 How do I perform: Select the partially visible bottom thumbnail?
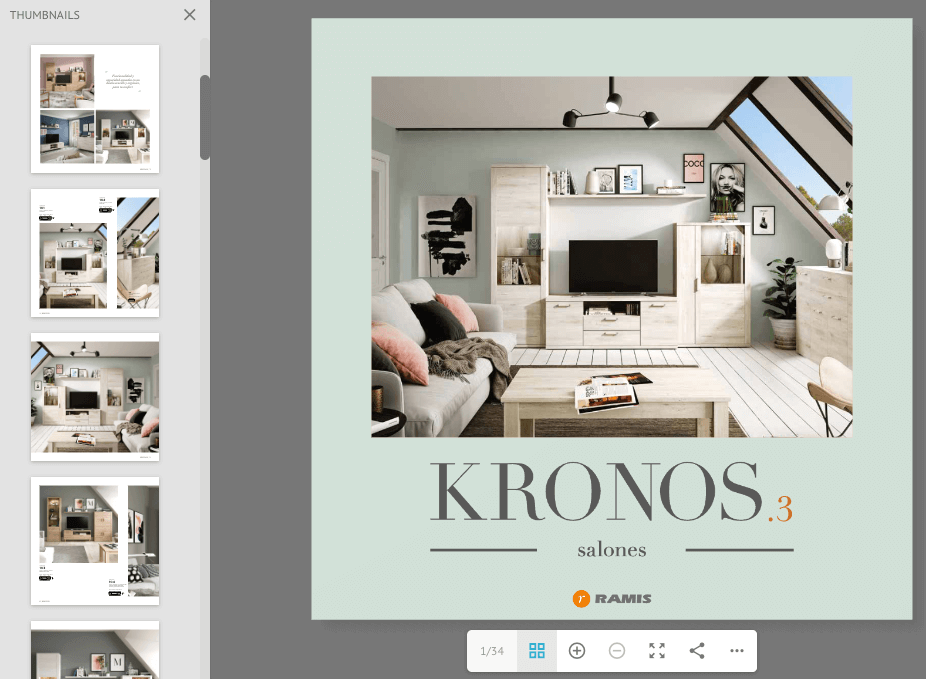click(x=95, y=650)
